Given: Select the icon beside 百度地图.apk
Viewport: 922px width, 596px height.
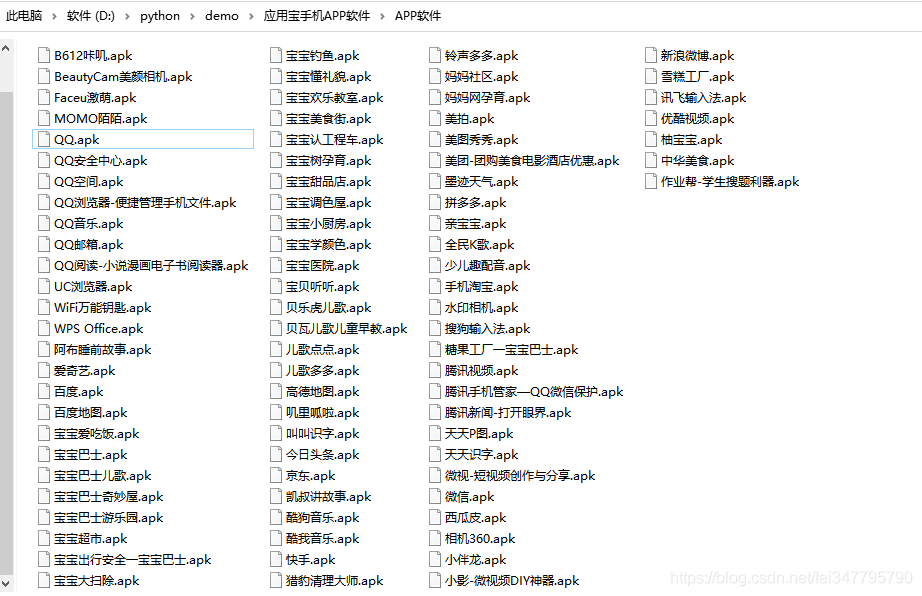Looking at the screenshot, I should [44, 413].
